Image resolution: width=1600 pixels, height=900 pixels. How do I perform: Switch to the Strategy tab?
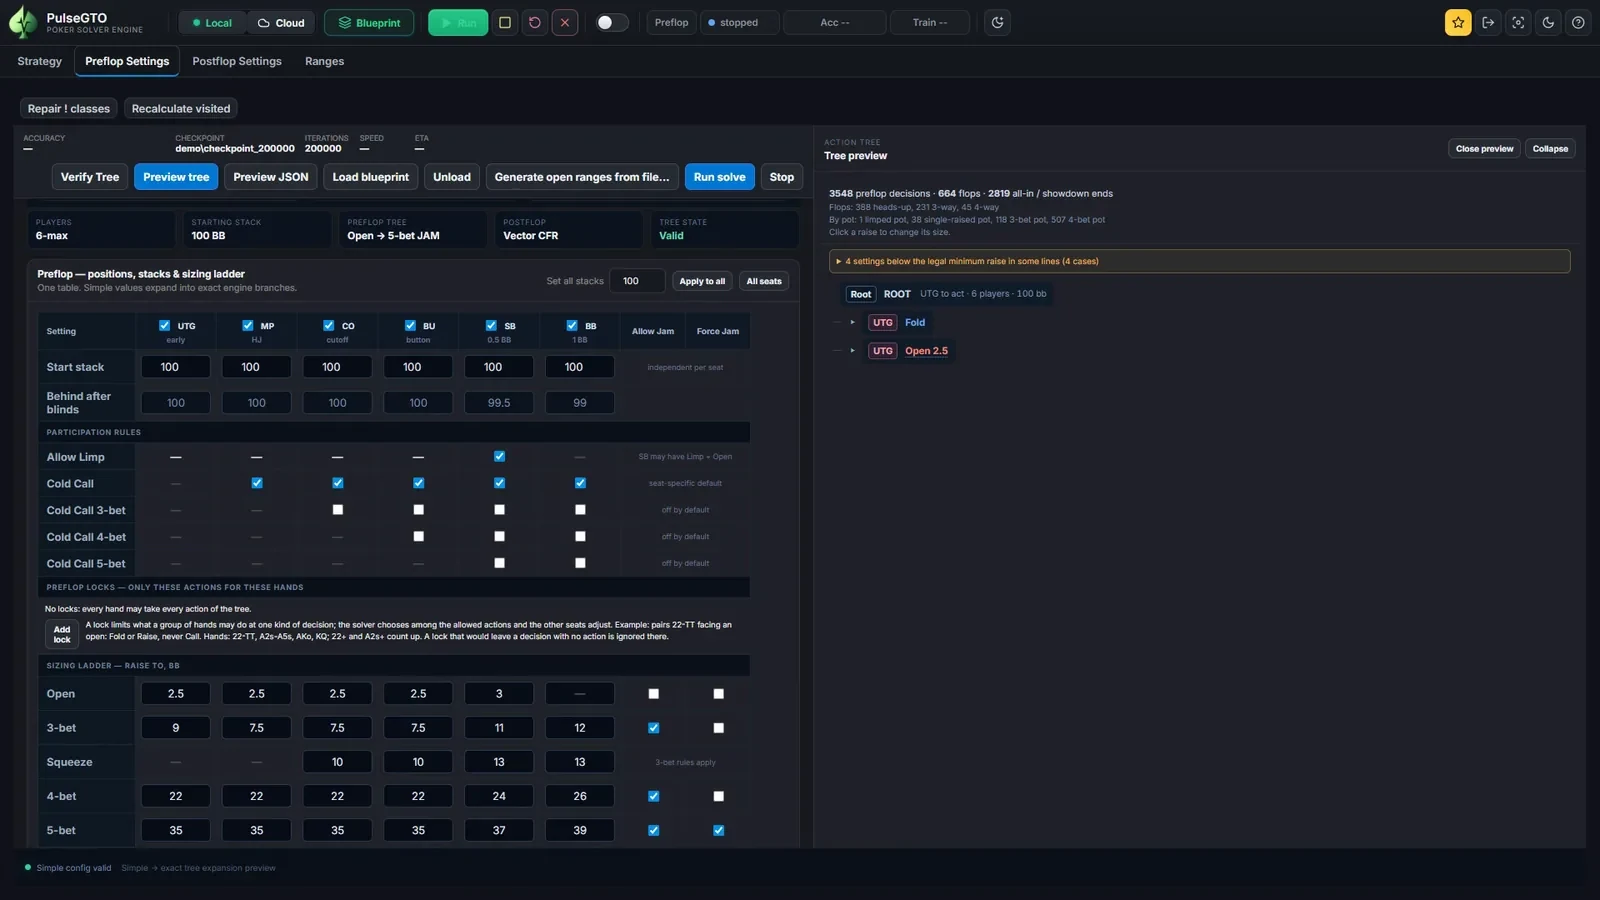tap(40, 61)
